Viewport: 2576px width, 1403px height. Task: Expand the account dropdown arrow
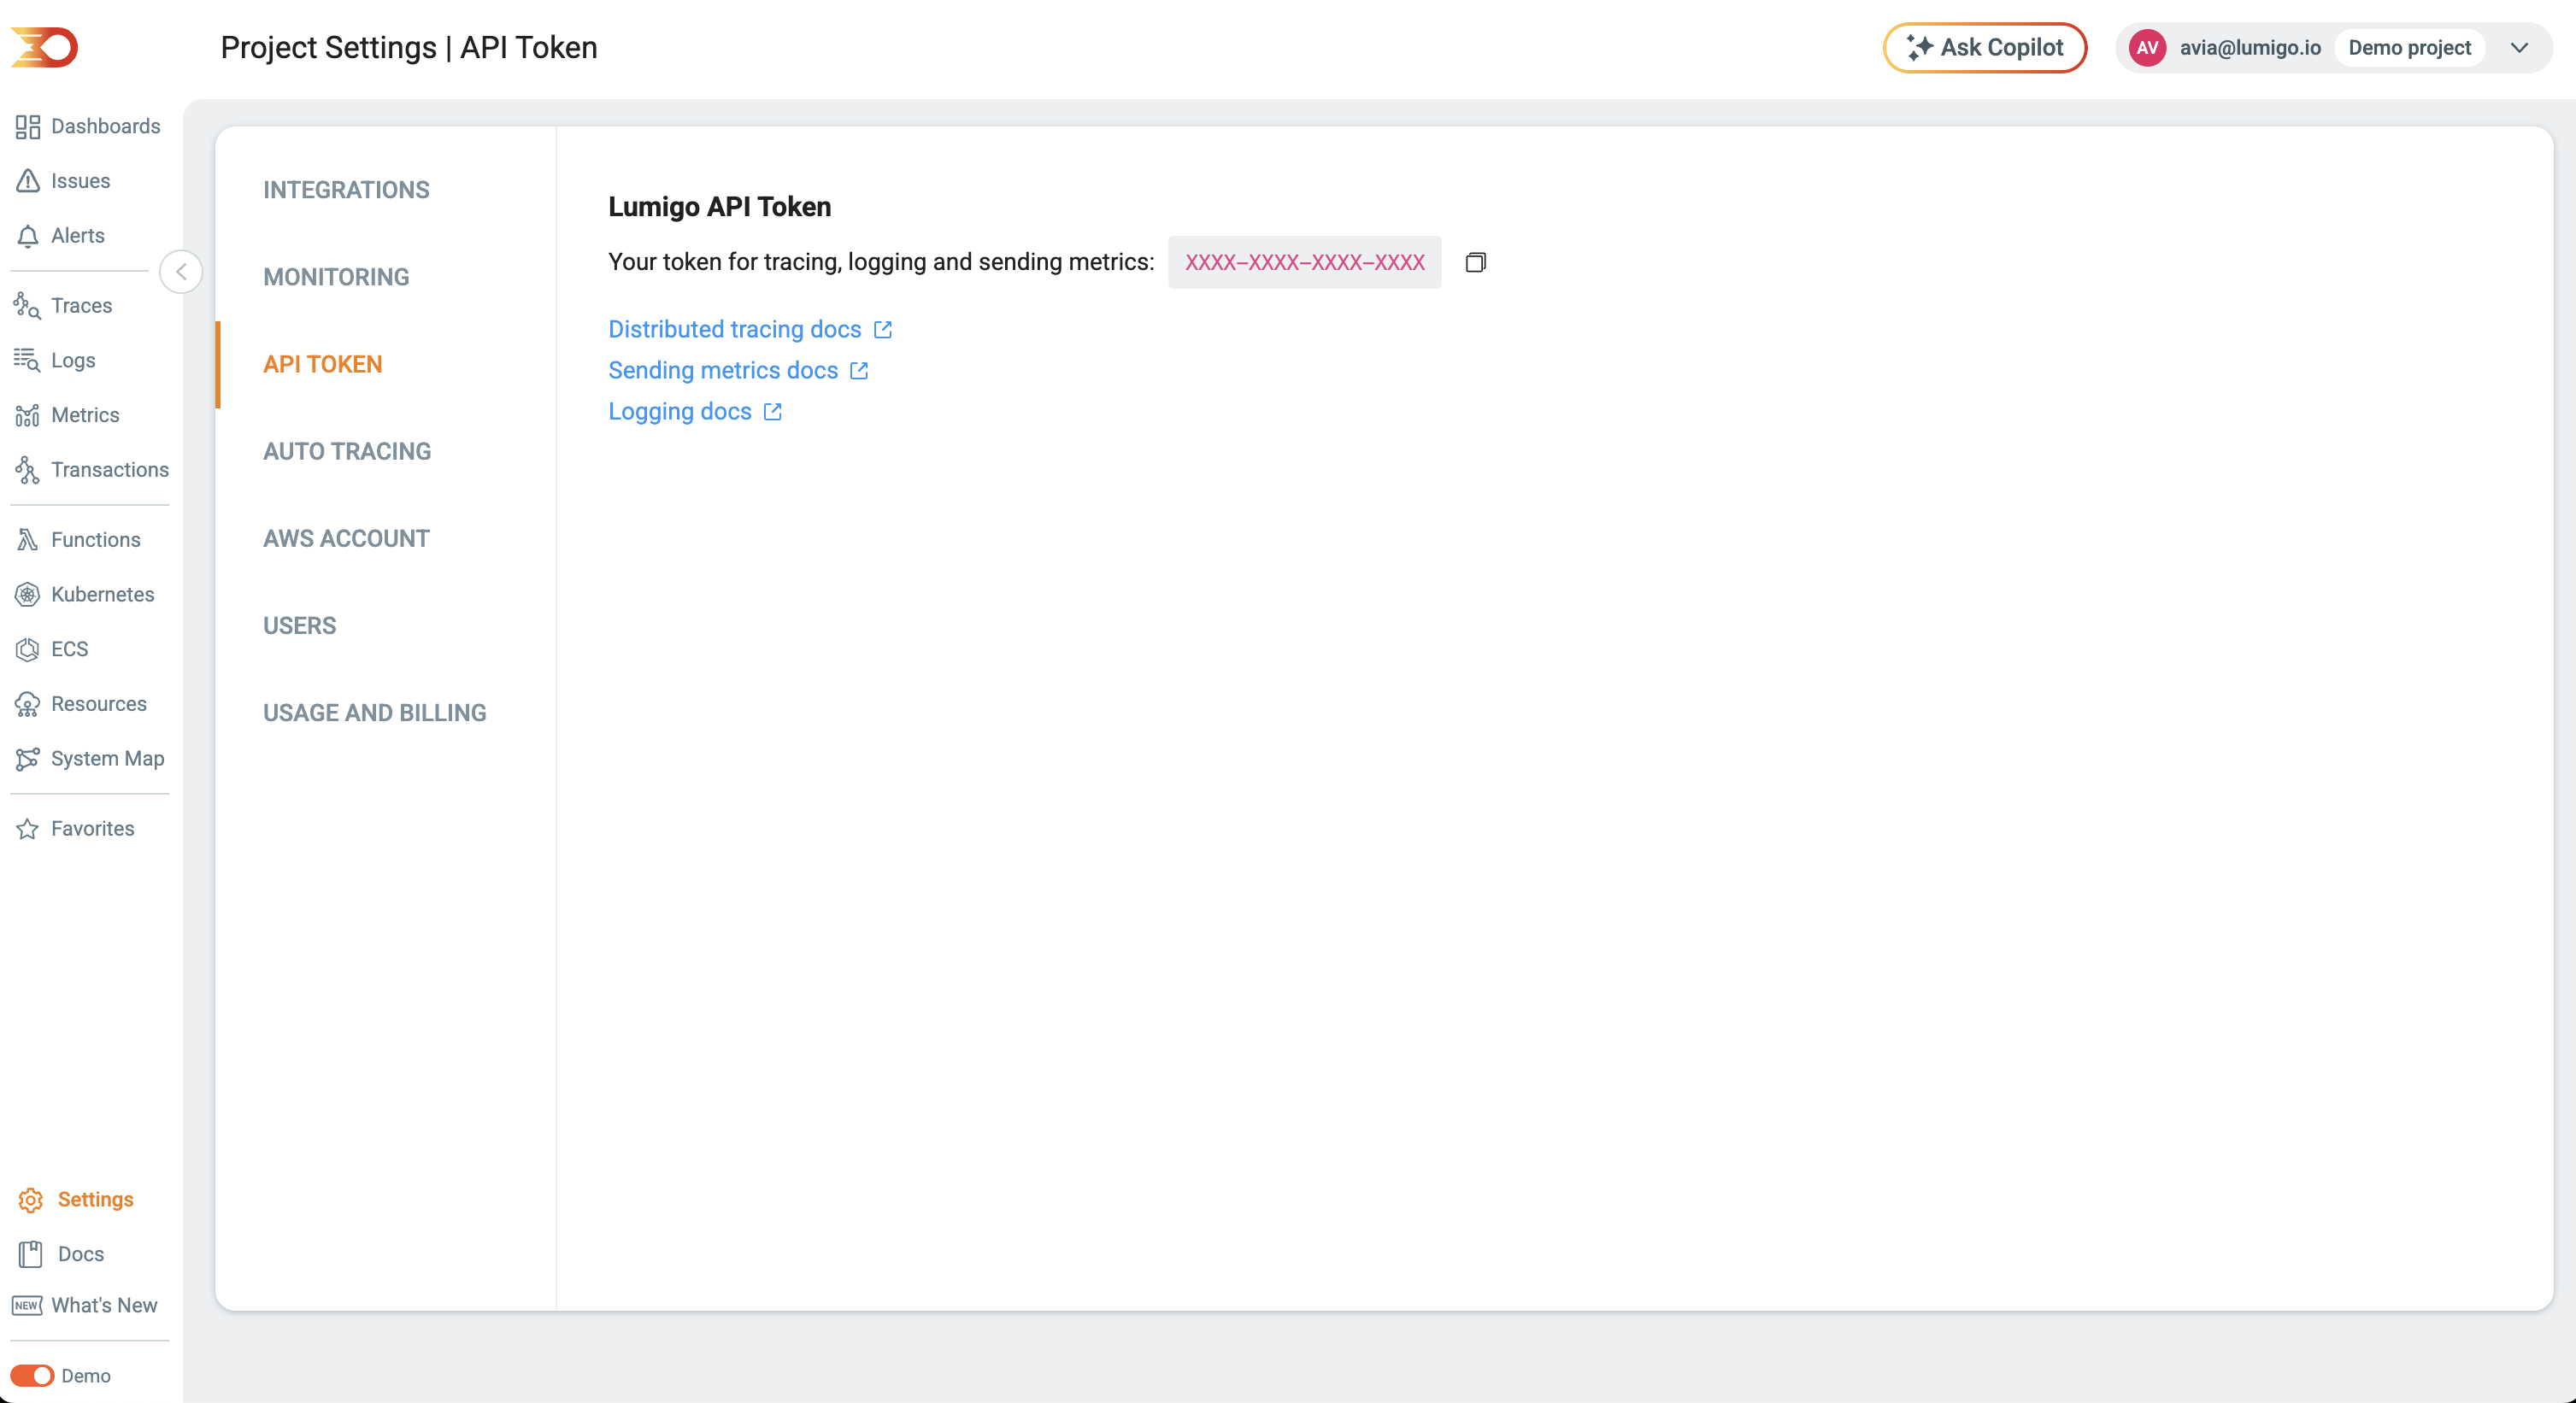point(2519,48)
